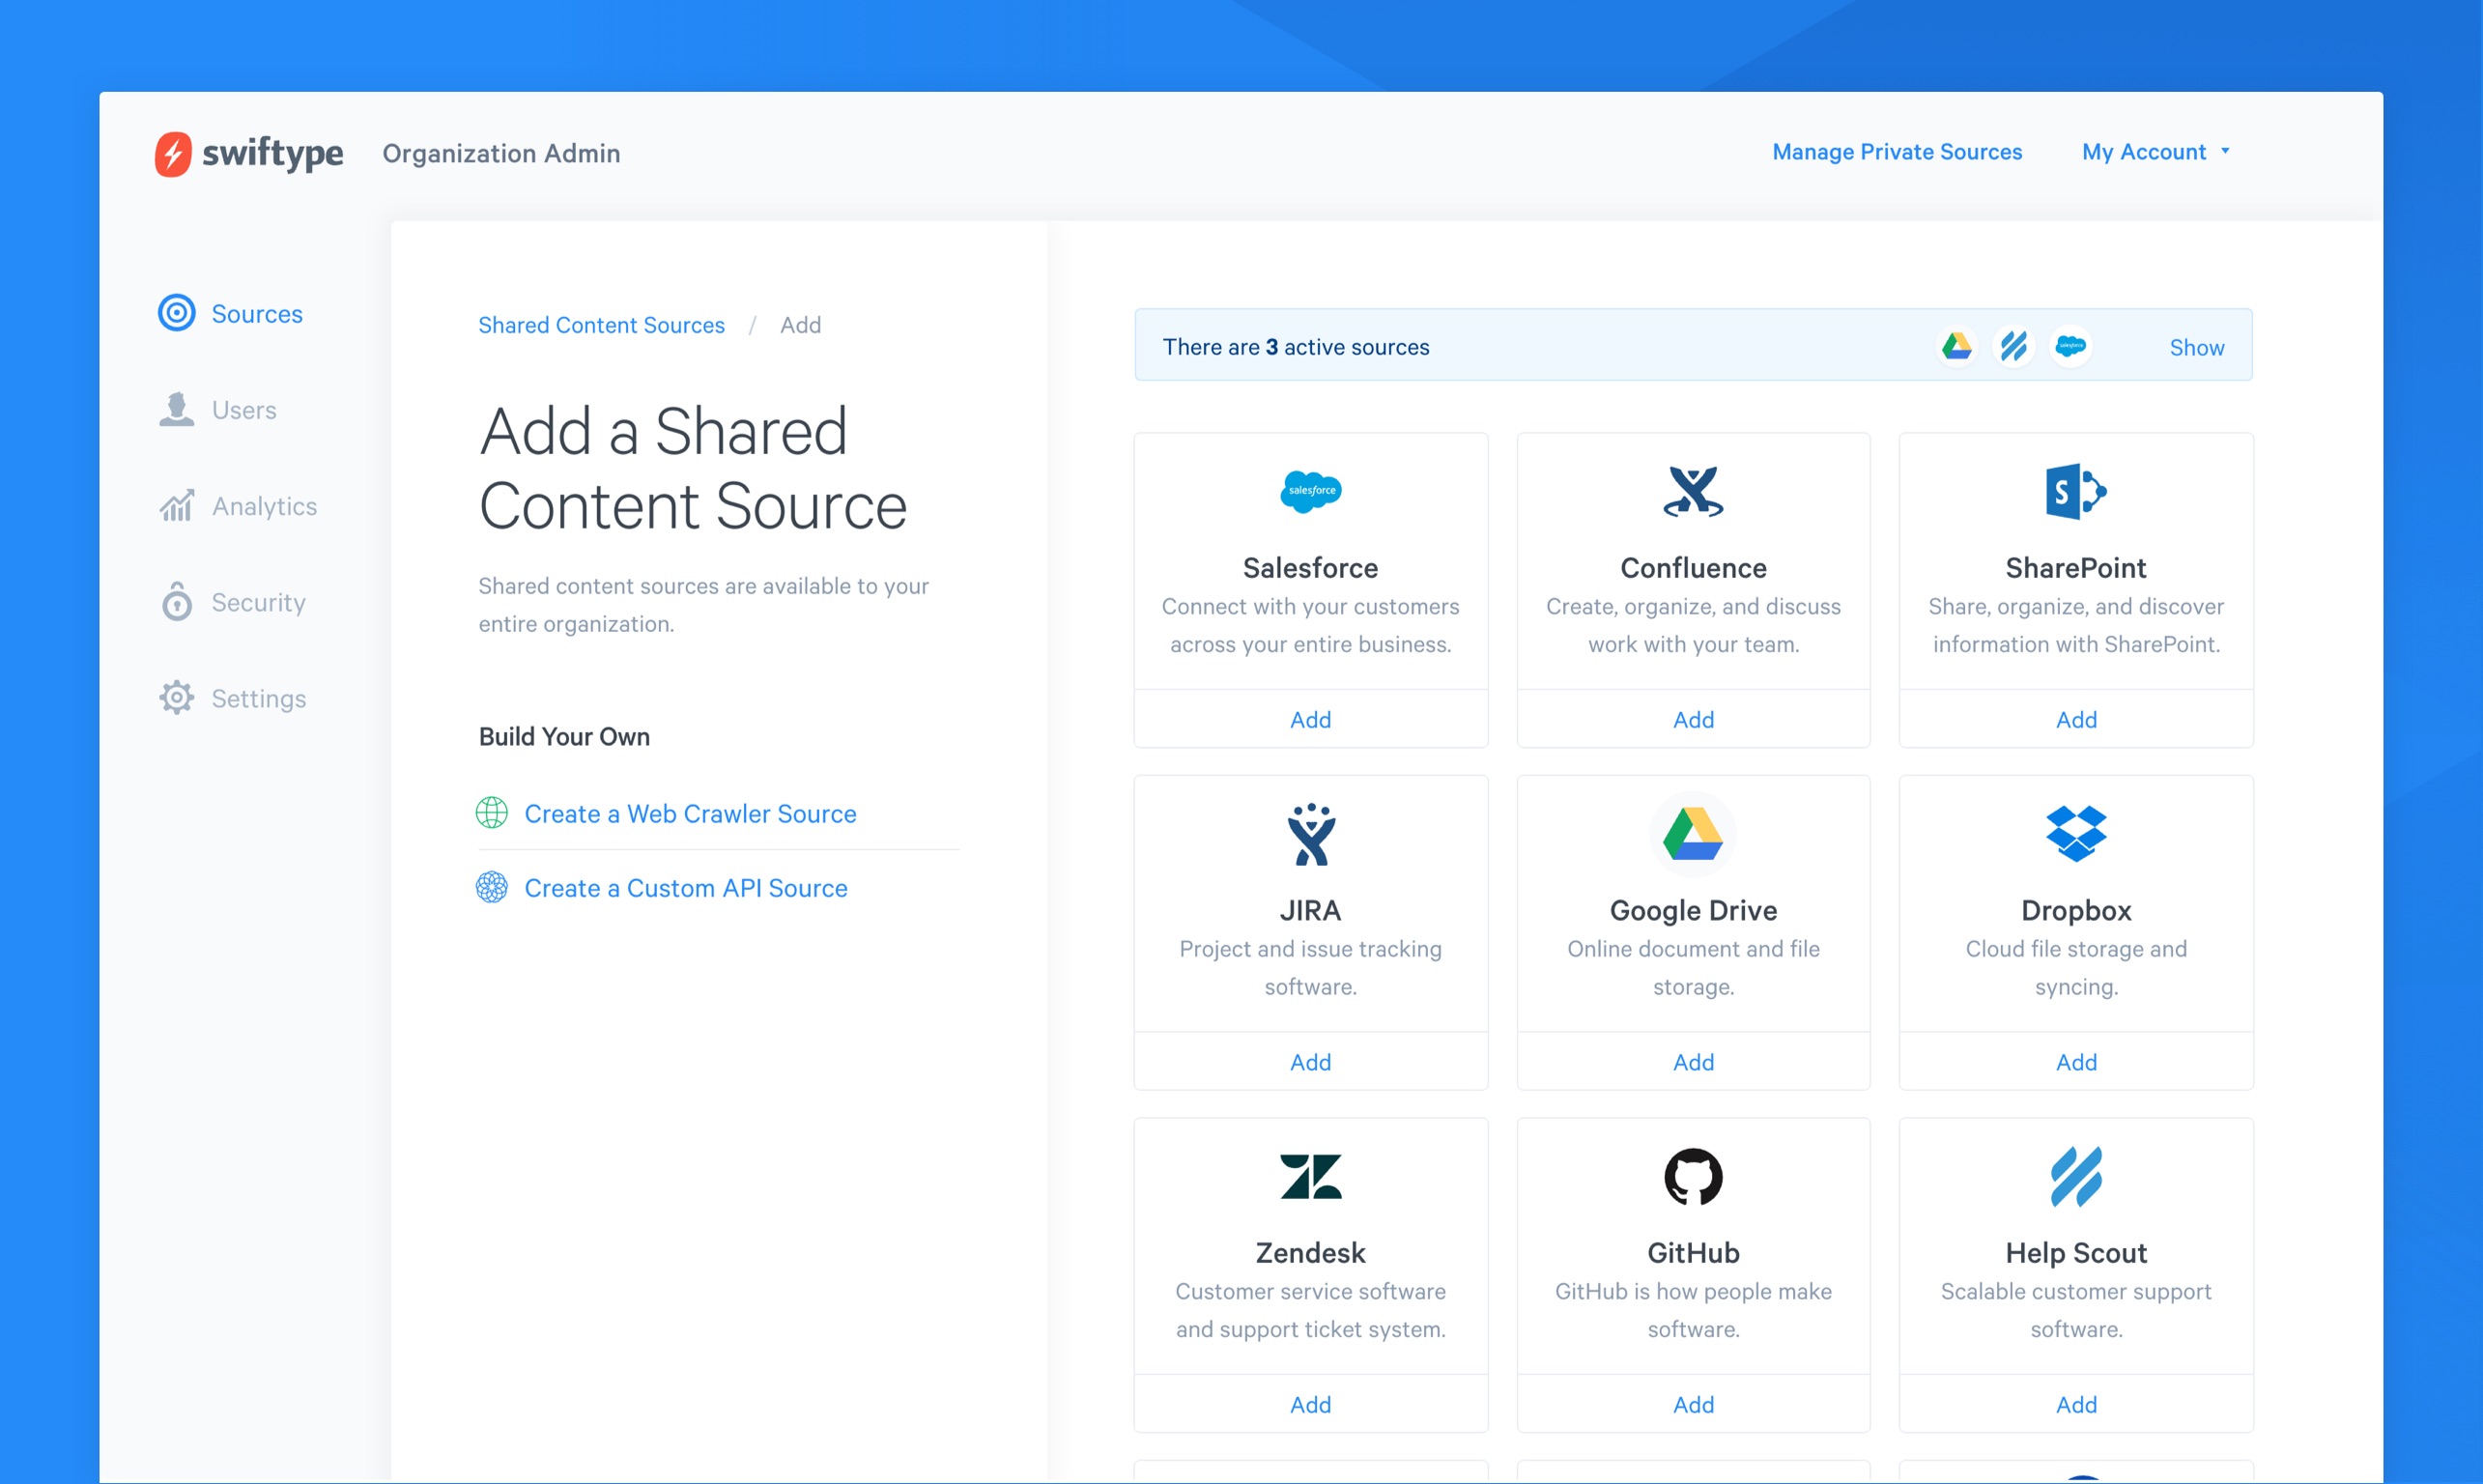Click the Confluence logo icon

pos(1692,491)
